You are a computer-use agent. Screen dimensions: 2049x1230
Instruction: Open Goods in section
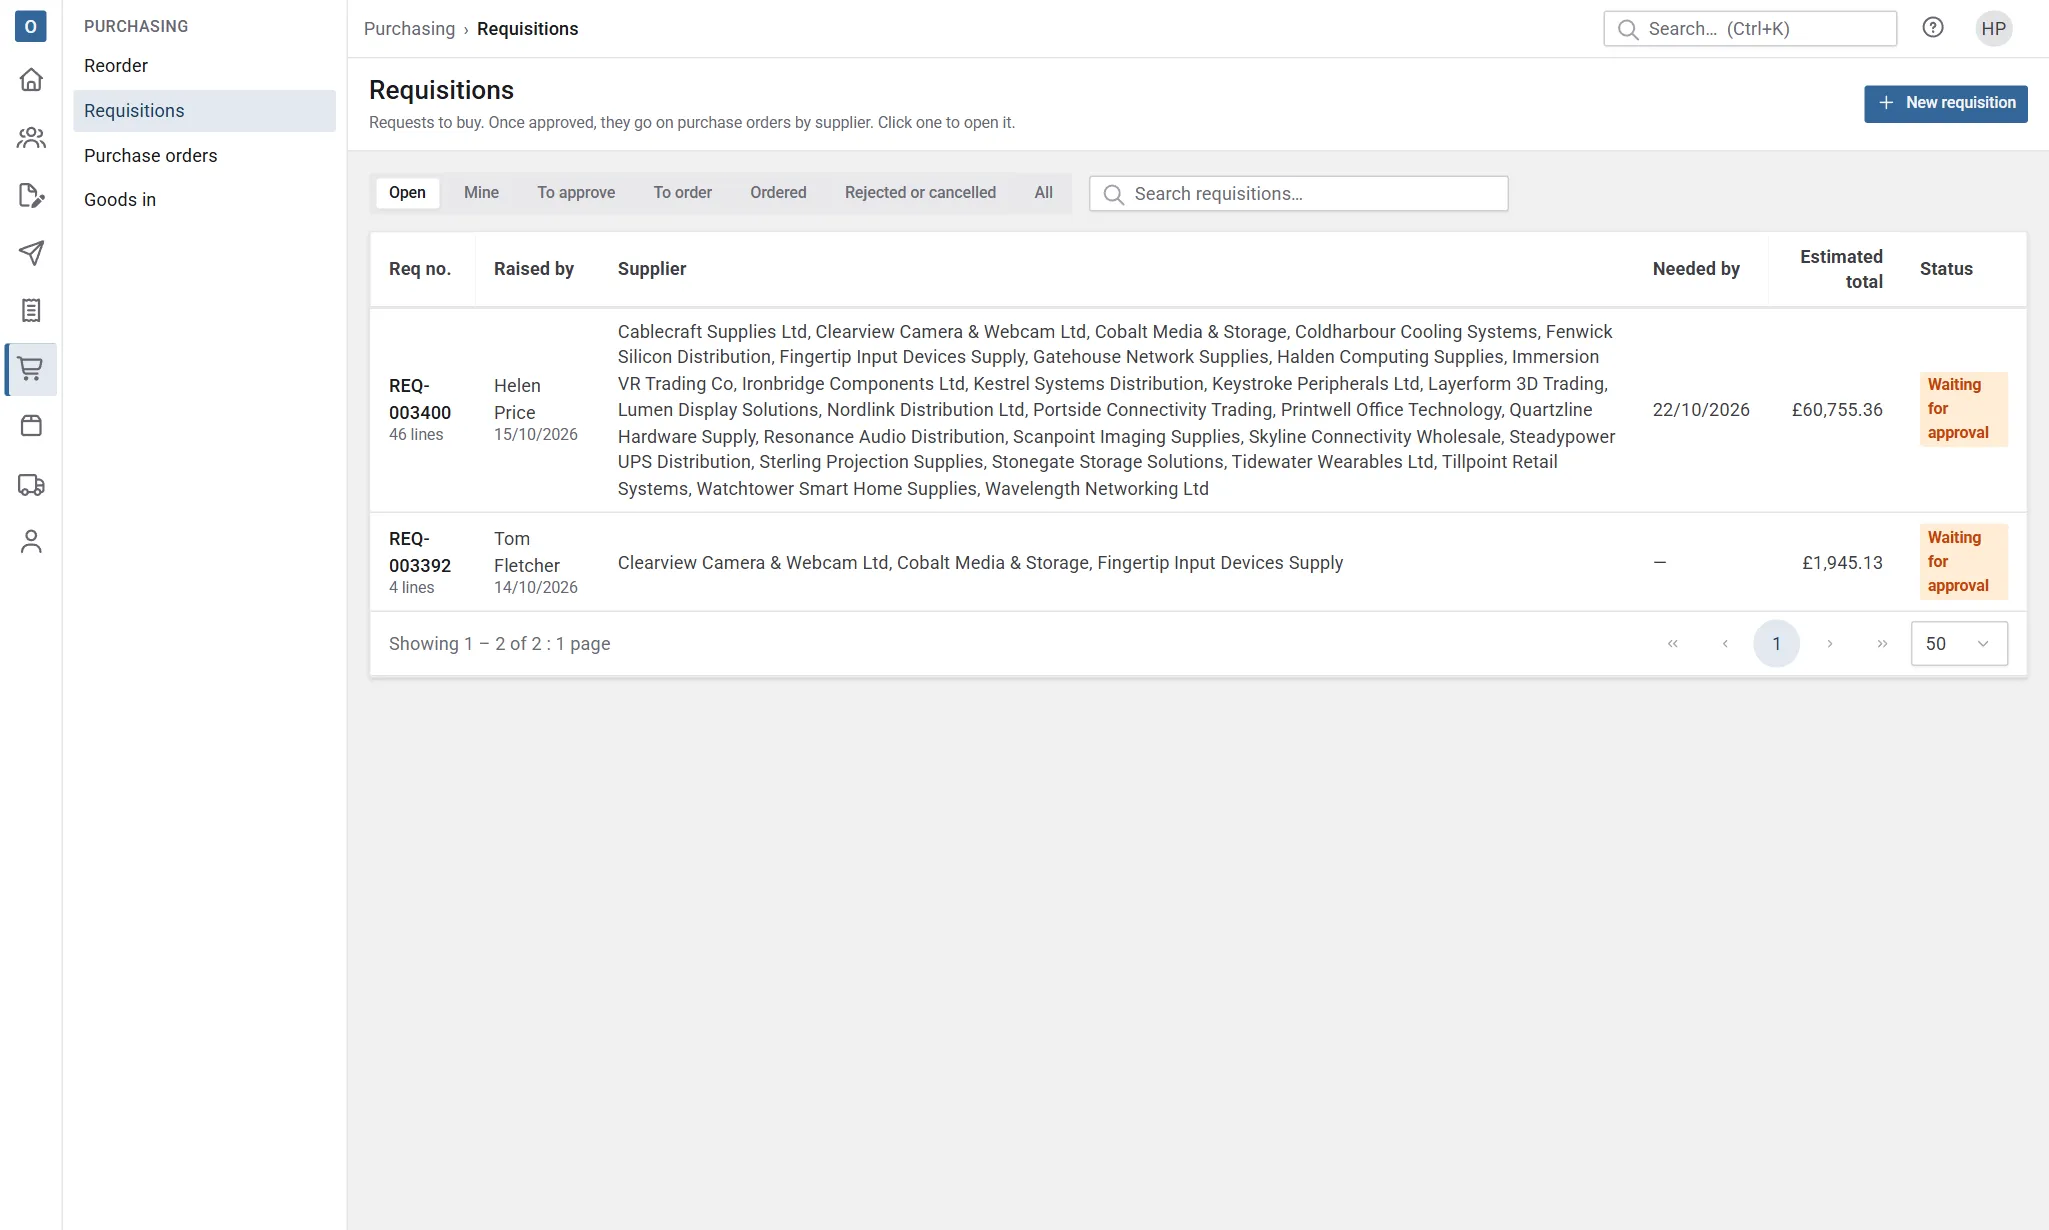pos(204,200)
